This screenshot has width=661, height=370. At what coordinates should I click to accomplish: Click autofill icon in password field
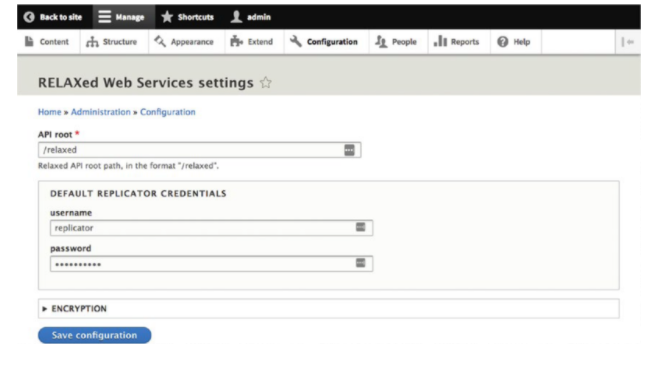point(360,263)
